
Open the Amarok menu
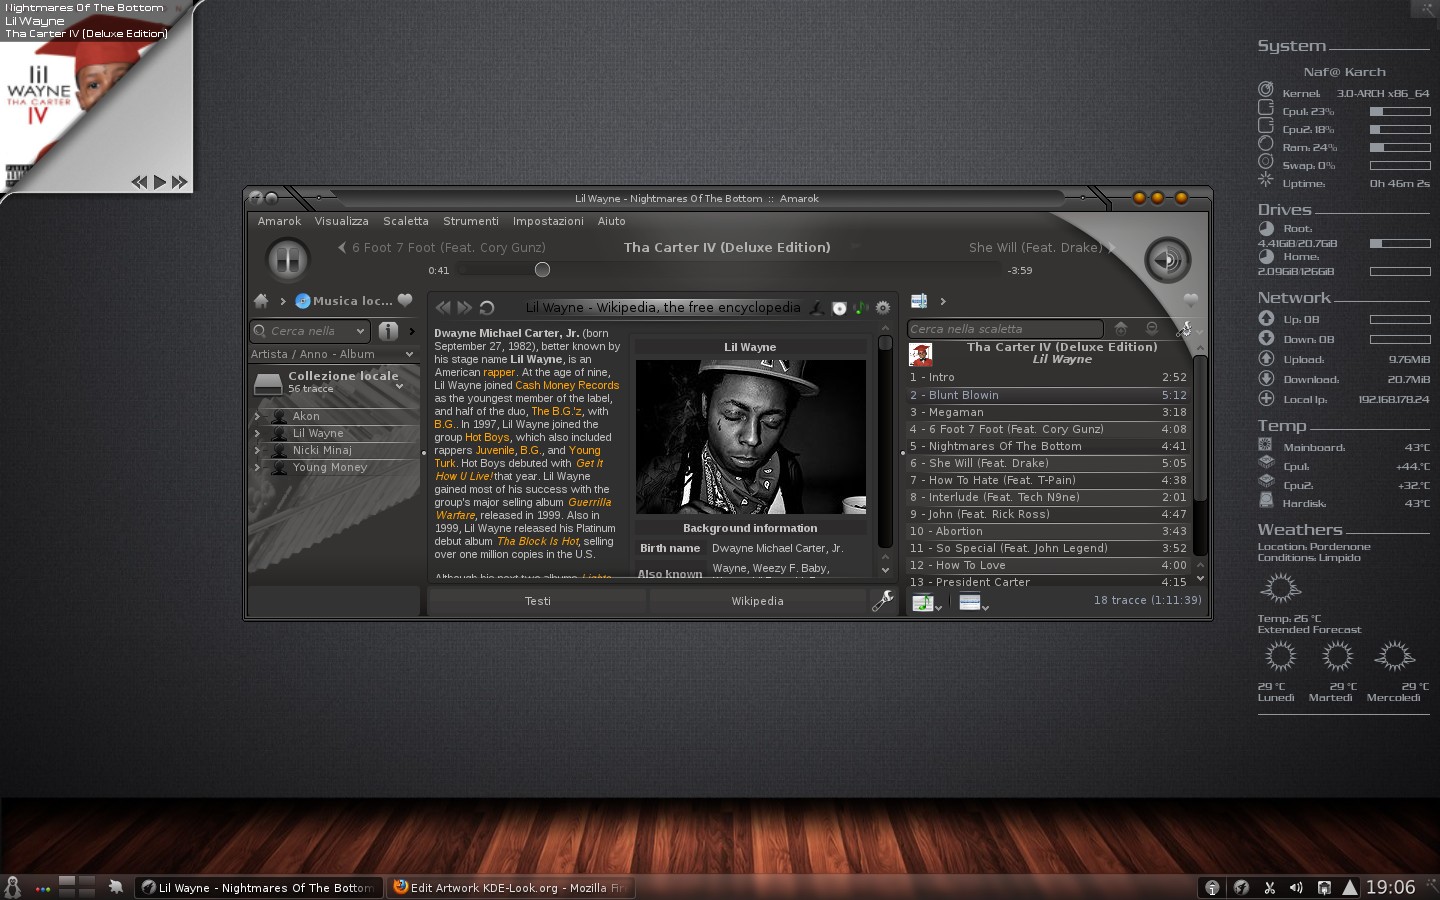click(x=279, y=221)
